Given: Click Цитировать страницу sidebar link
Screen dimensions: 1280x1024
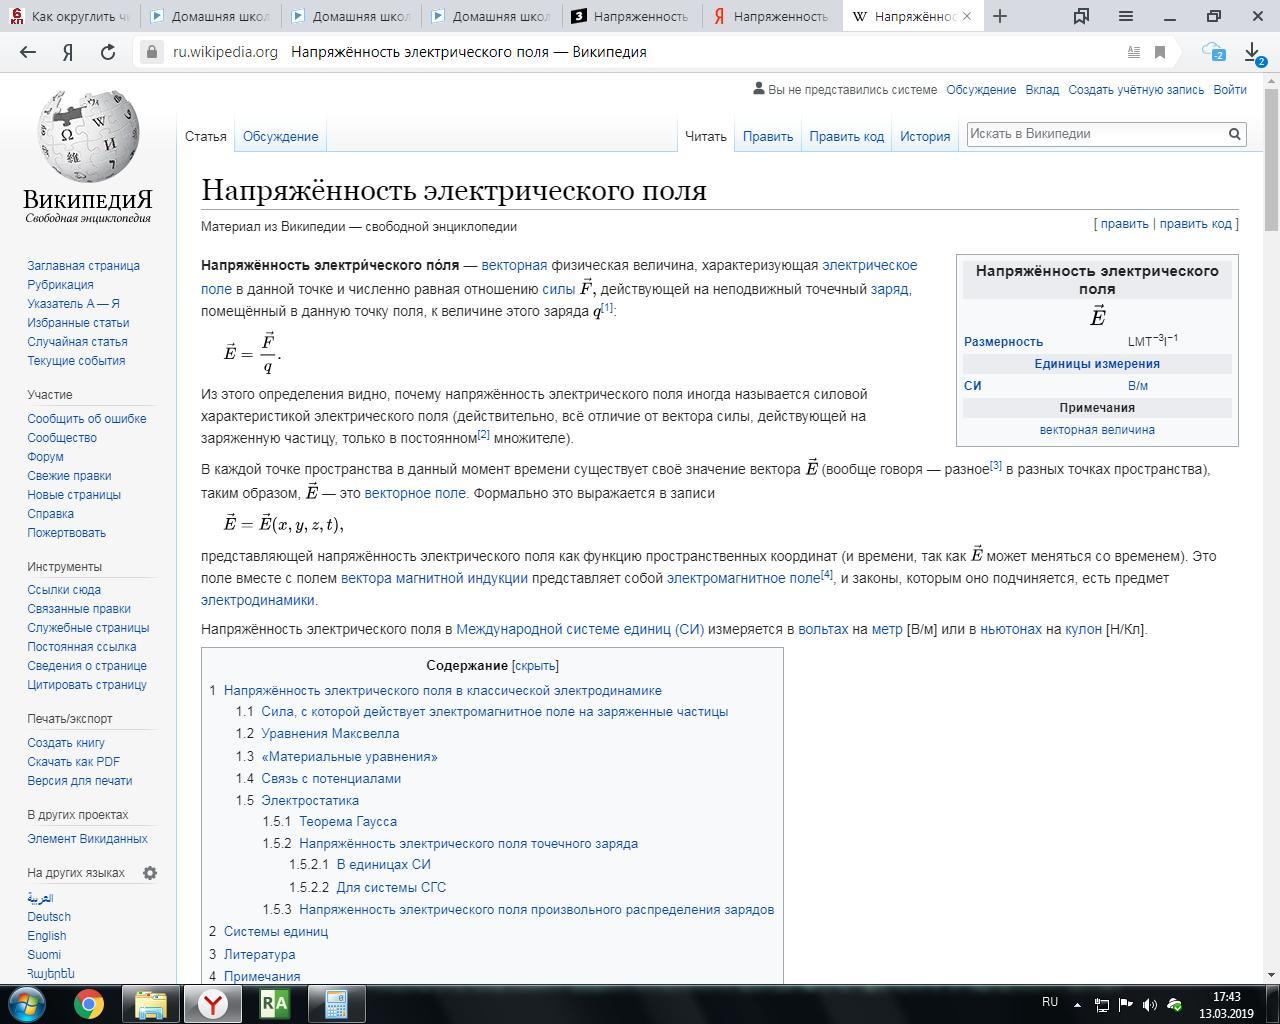Looking at the screenshot, I should 87,685.
